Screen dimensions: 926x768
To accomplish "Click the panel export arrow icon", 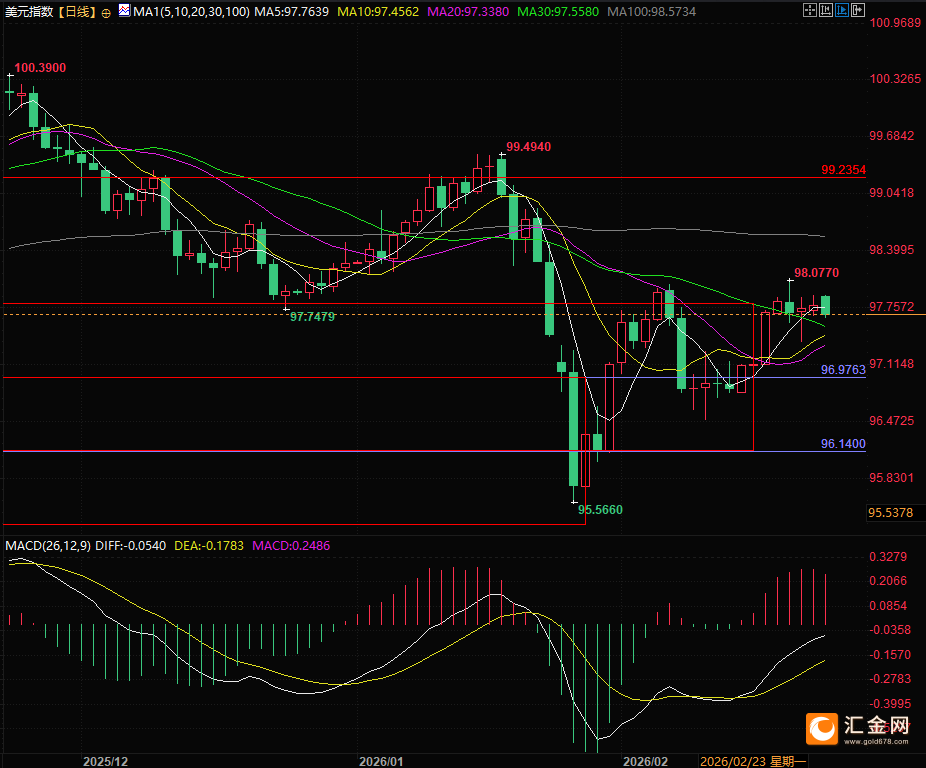I will point(857,10).
